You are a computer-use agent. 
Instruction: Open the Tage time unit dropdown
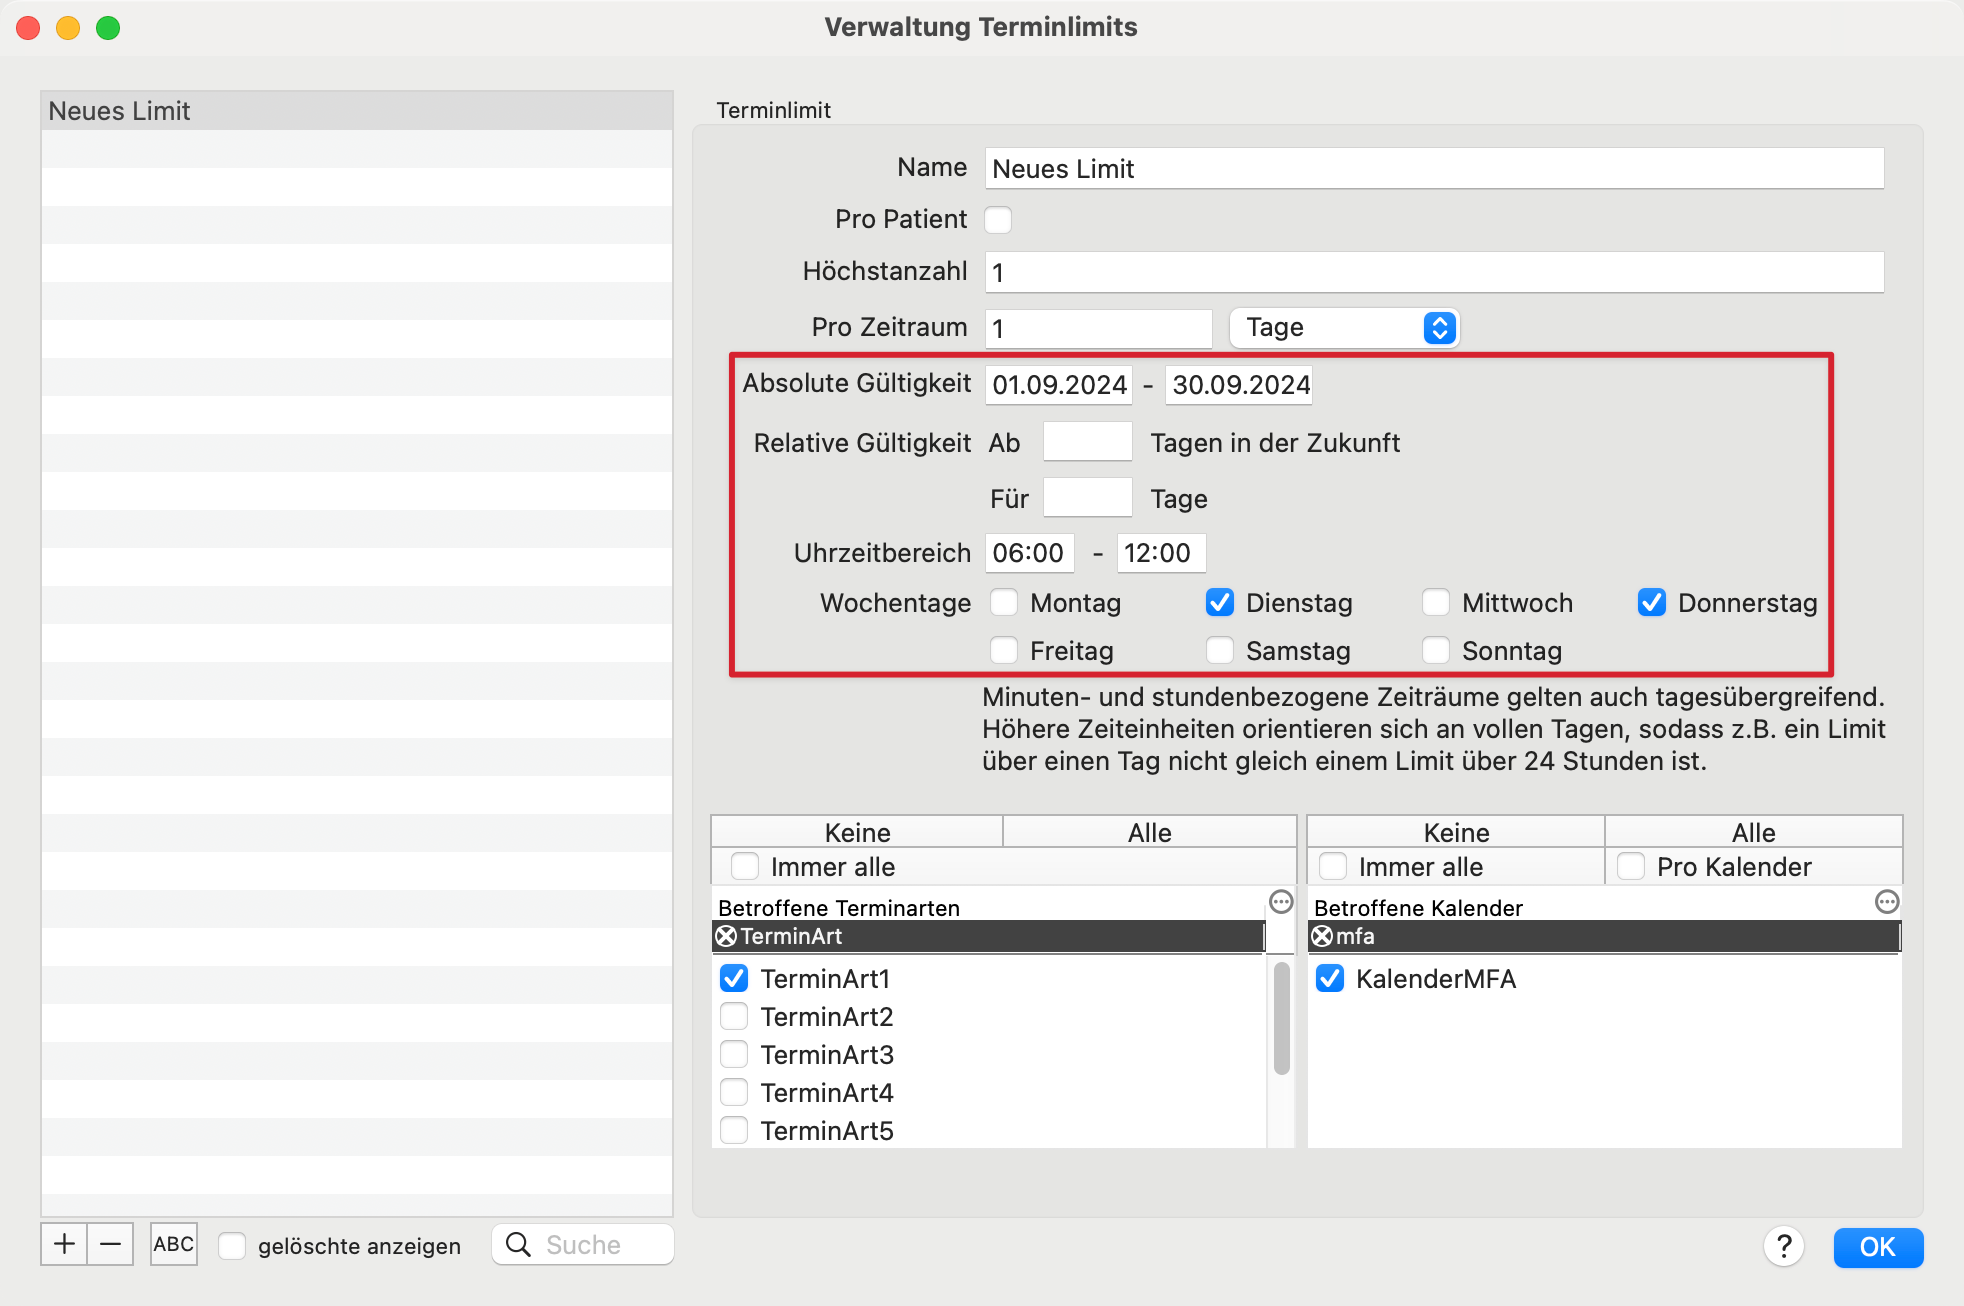click(1344, 328)
